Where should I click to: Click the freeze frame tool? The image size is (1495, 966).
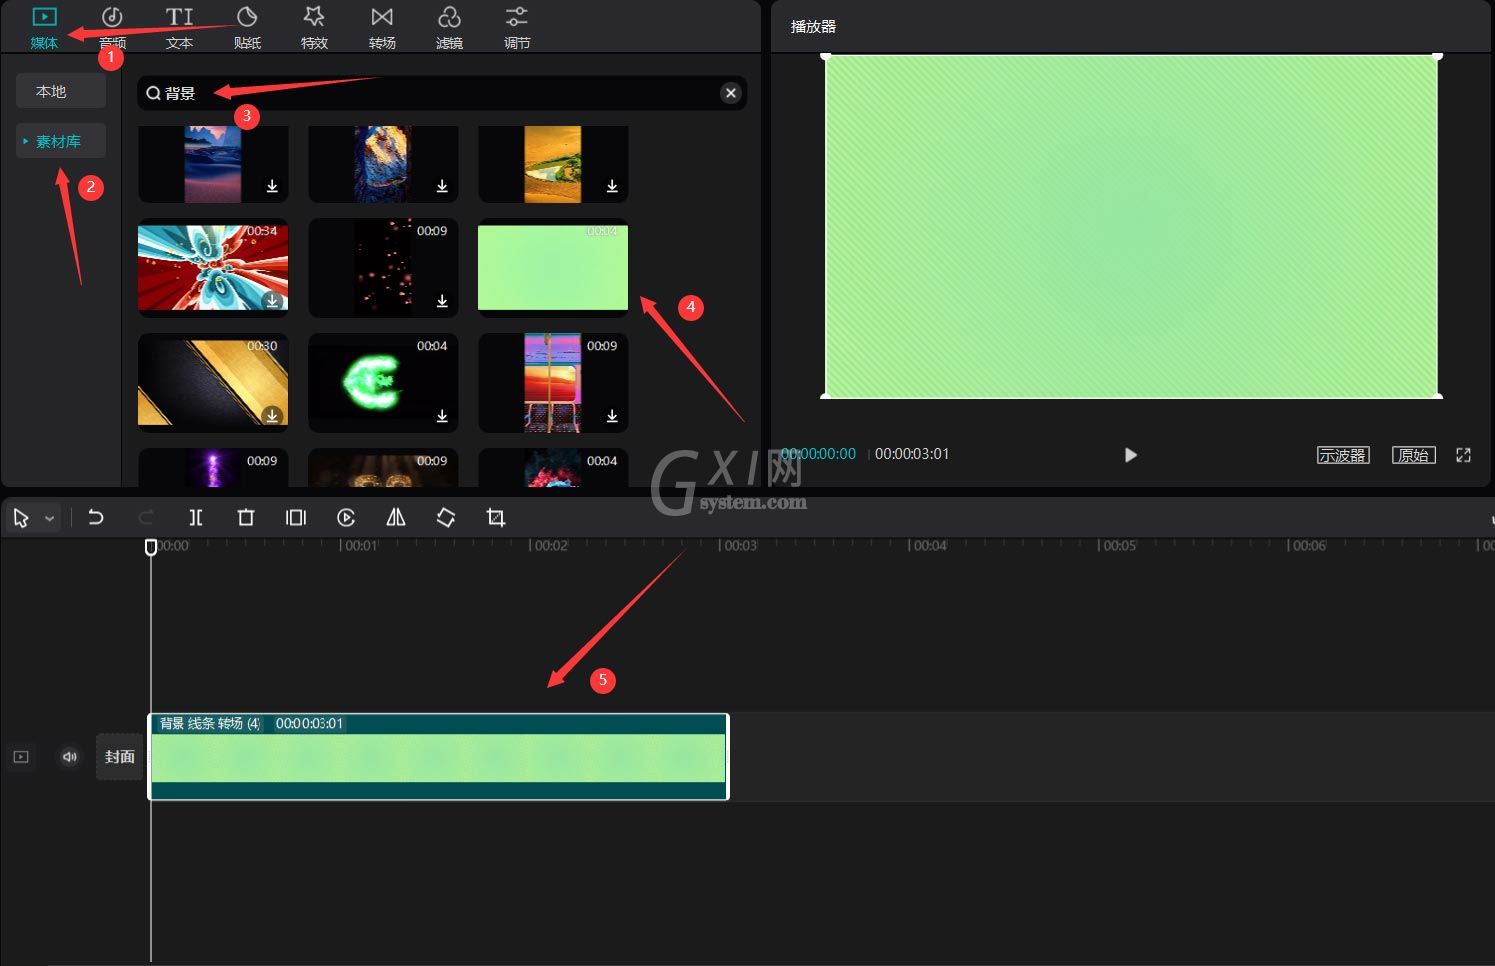point(296,517)
